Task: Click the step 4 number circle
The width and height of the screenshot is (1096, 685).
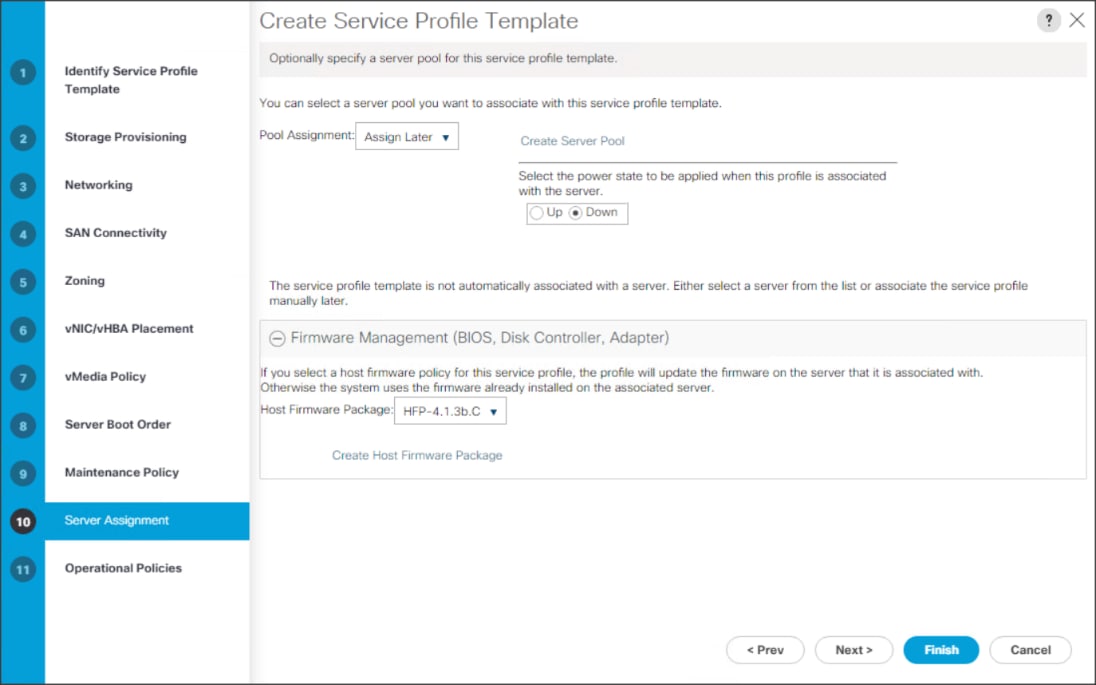Action: coord(22,234)
